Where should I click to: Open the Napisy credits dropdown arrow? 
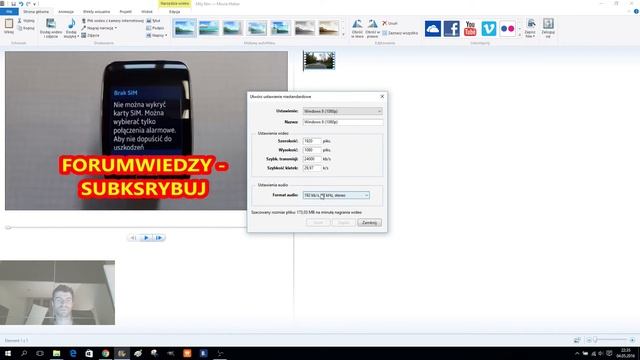(166, 36)
